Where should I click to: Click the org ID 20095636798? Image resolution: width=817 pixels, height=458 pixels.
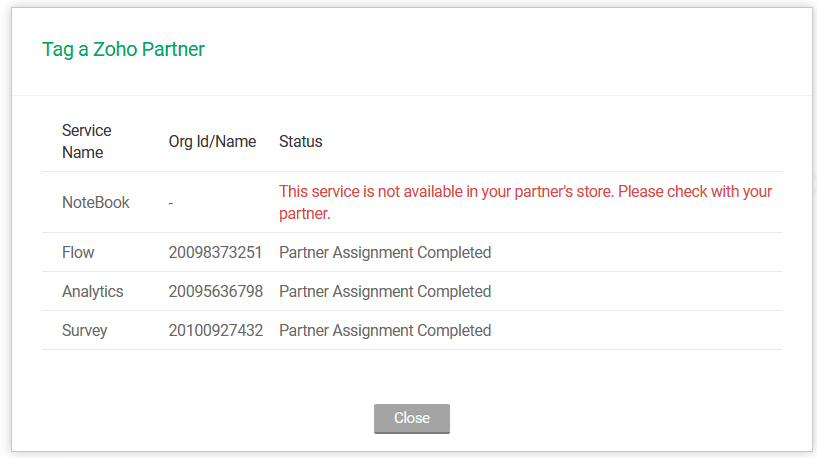click(215, 291)
